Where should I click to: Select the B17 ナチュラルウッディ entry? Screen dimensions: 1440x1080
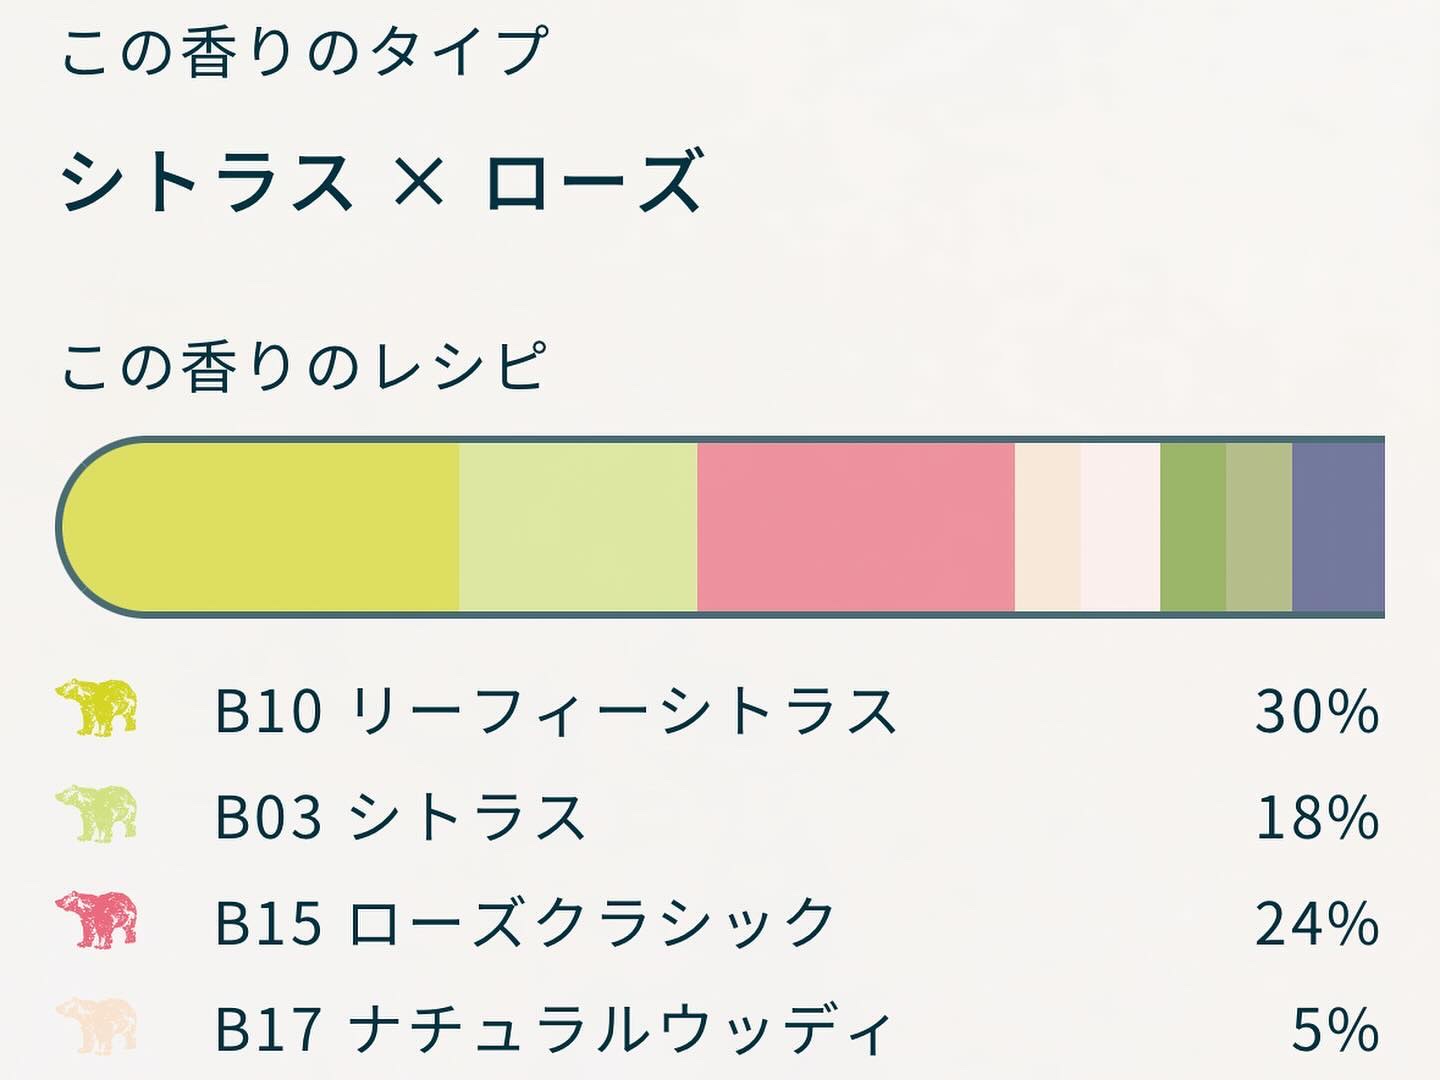click(552, 1028)
